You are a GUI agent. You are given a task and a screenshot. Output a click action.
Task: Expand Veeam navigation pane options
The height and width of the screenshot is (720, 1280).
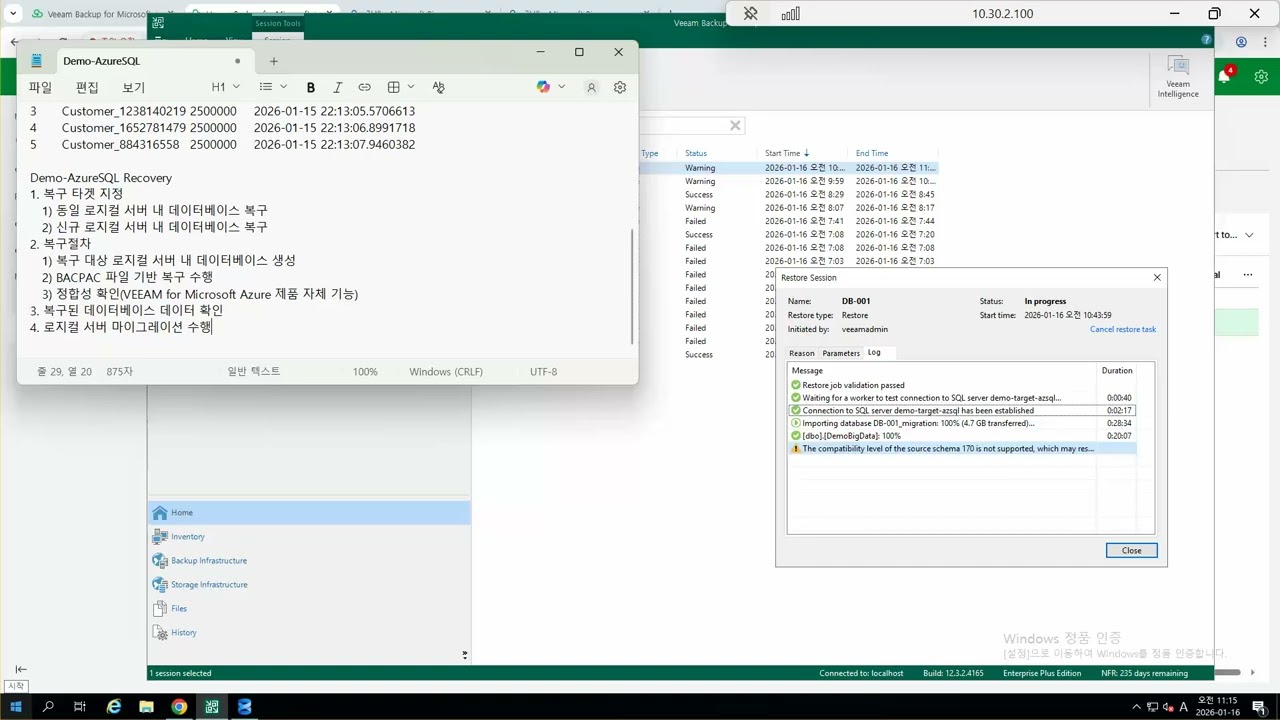[x=464, y=655]
